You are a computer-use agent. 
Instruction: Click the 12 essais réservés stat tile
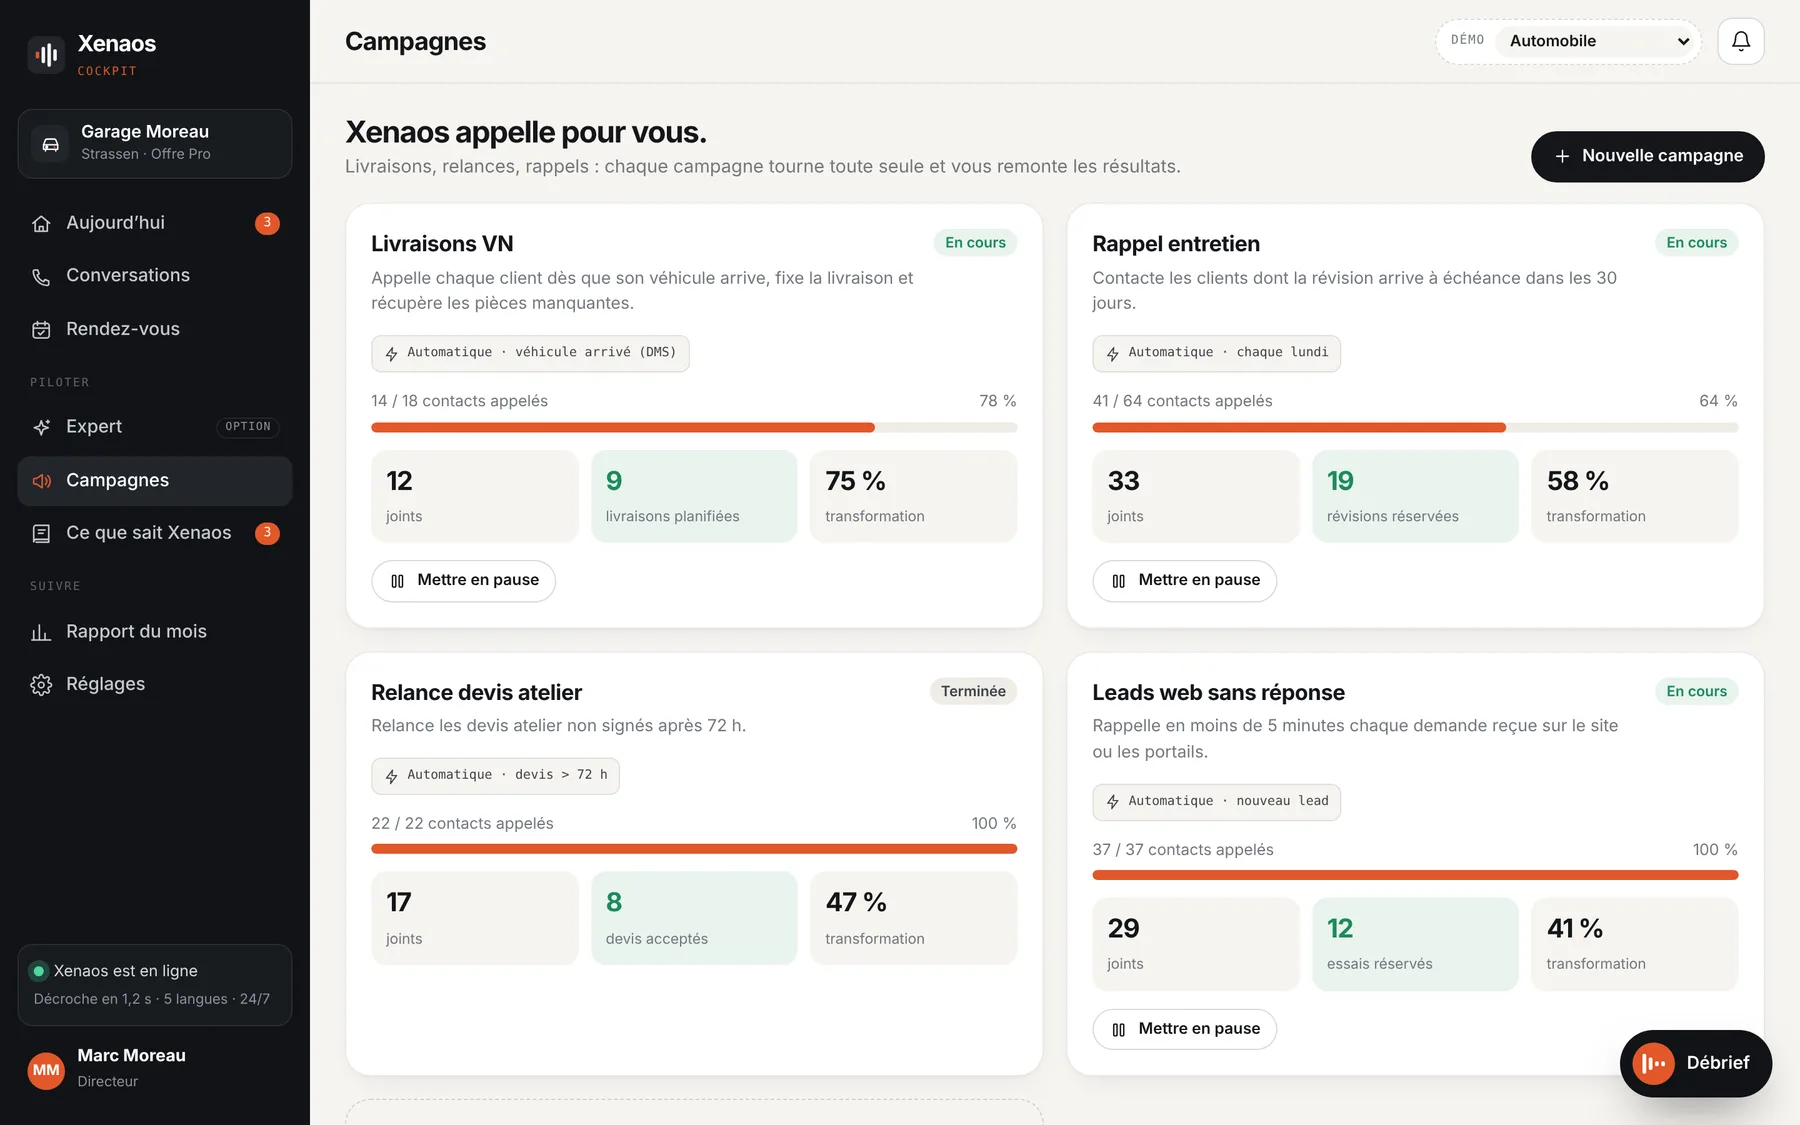point(1415,944)
